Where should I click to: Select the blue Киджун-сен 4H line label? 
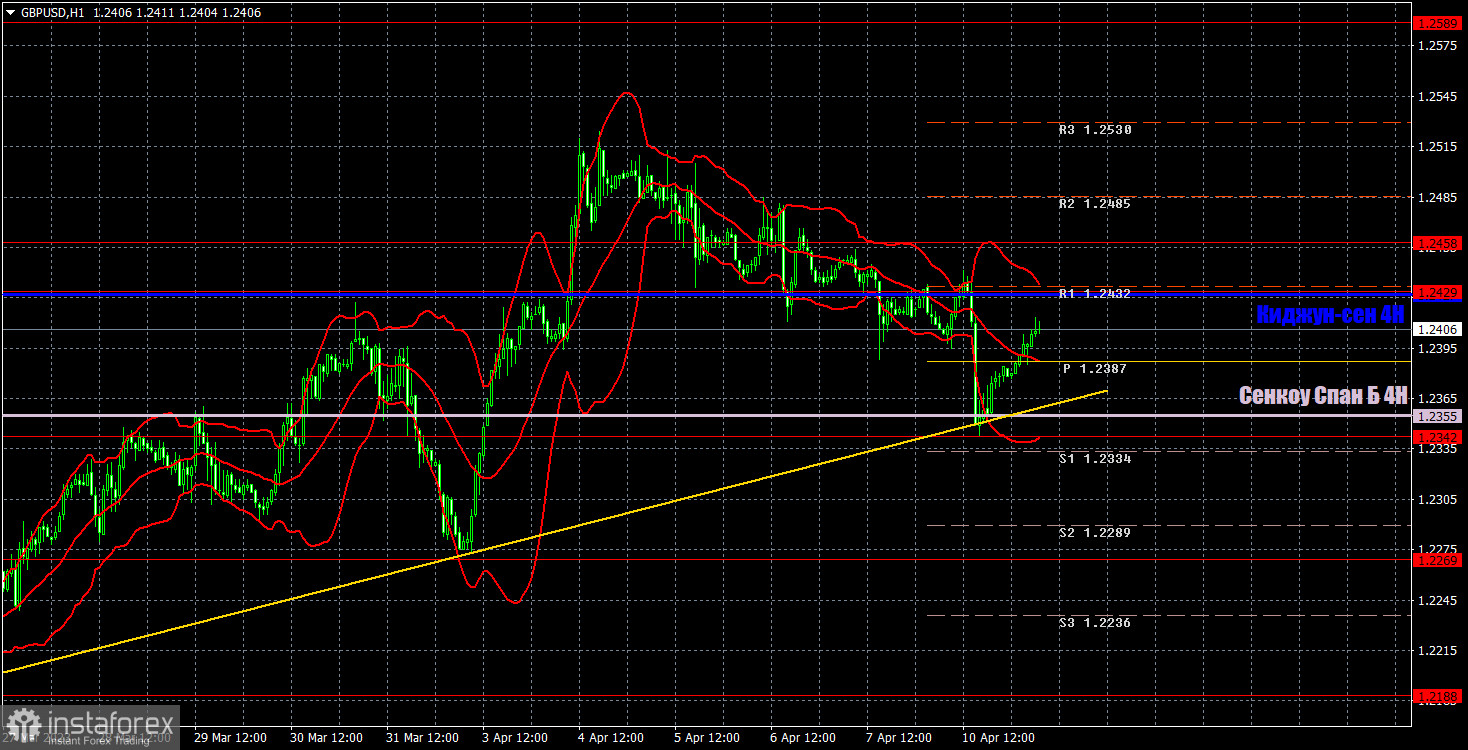pyautogui.click(x=1331, y=315)
